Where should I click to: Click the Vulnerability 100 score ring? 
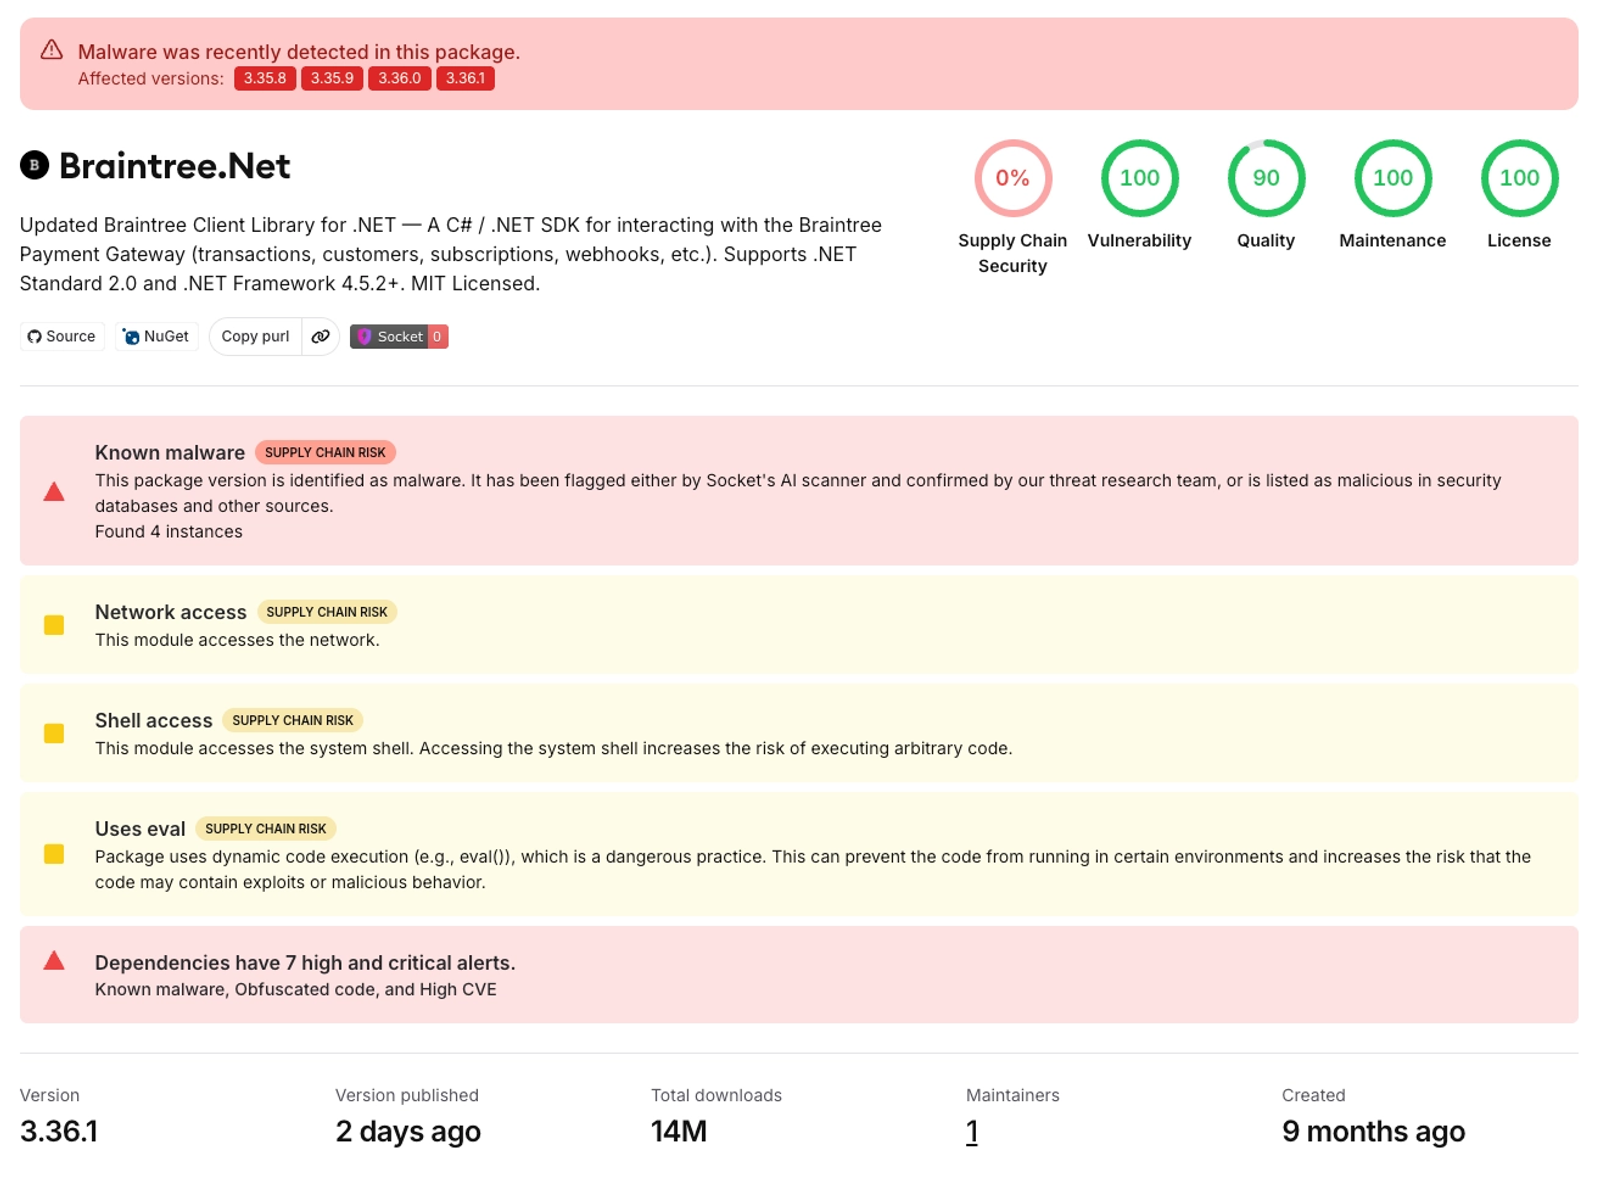click(x=1139, y=178)
